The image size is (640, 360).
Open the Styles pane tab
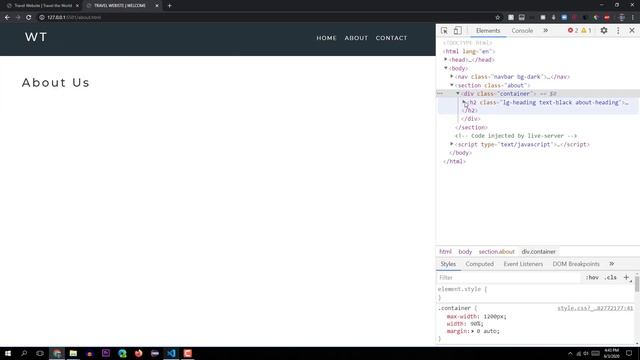[x=448, y=264]
